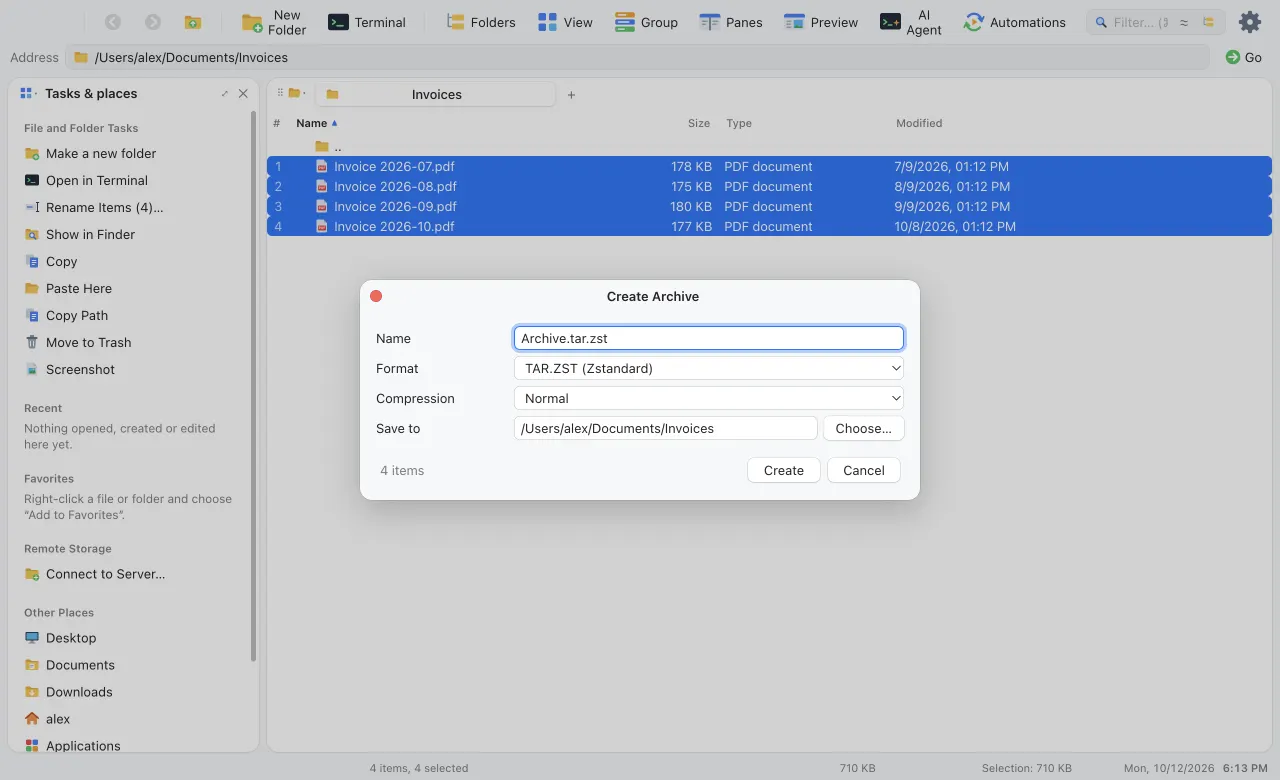
Task: Choose Rename Items (4)... in the sidebar
Action: tap(94, 207)
